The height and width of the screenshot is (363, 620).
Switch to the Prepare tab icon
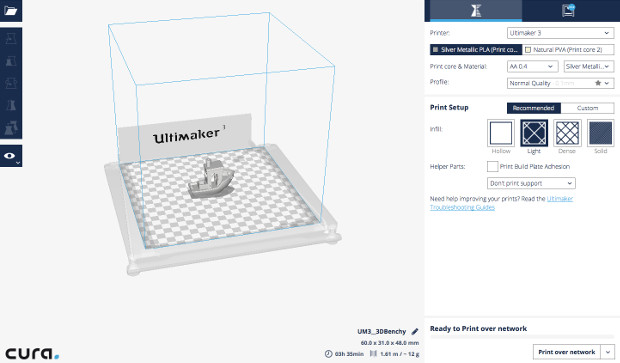(x=476, y=11)
